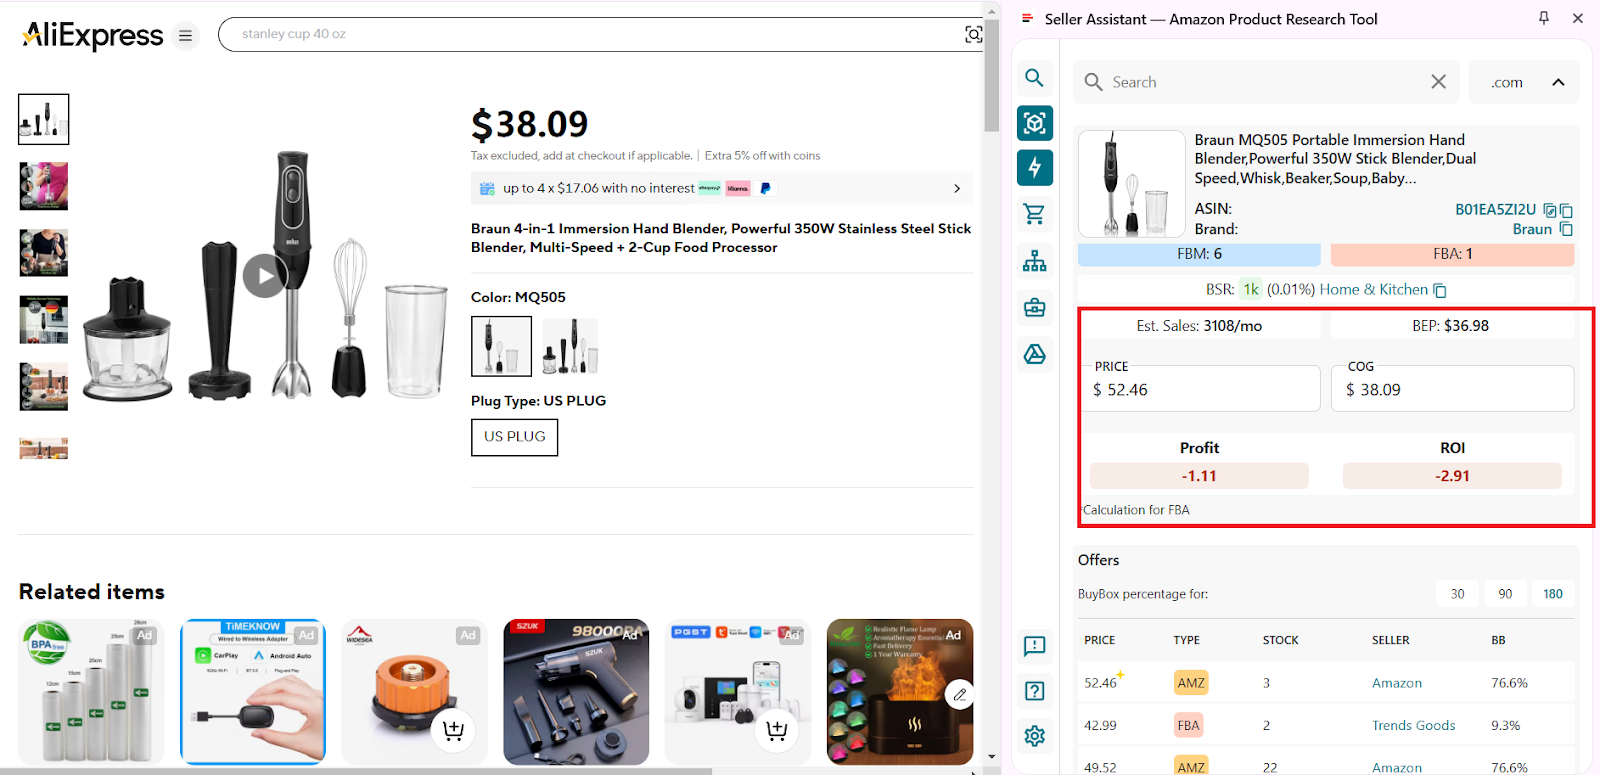Open the flame lamp diffuser related item
This screenshot has width=1600, height=775.
click(900, 692)
